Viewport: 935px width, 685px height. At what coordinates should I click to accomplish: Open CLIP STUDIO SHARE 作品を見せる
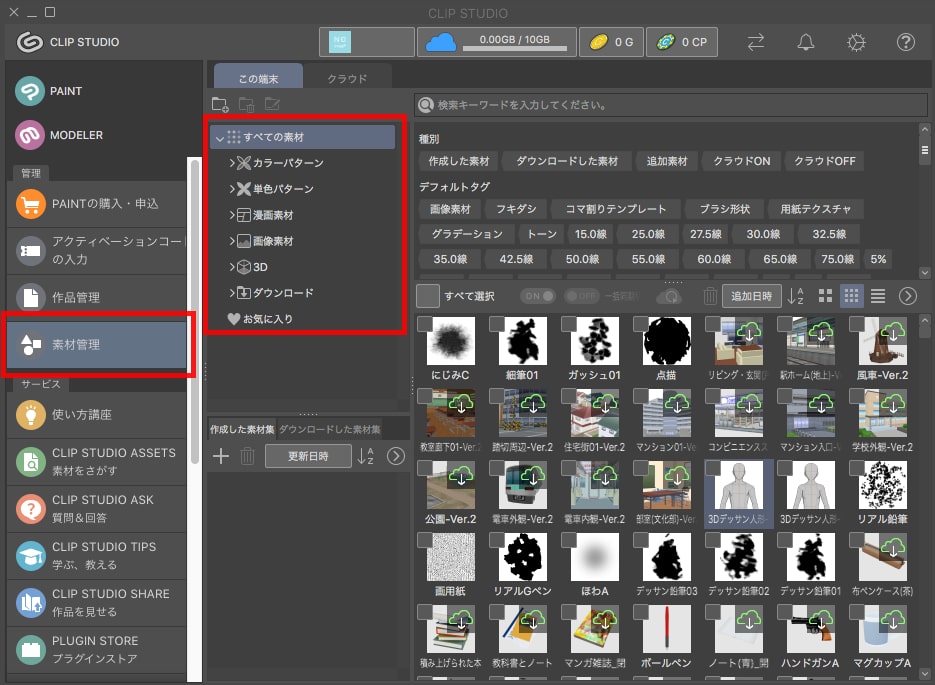97,603
